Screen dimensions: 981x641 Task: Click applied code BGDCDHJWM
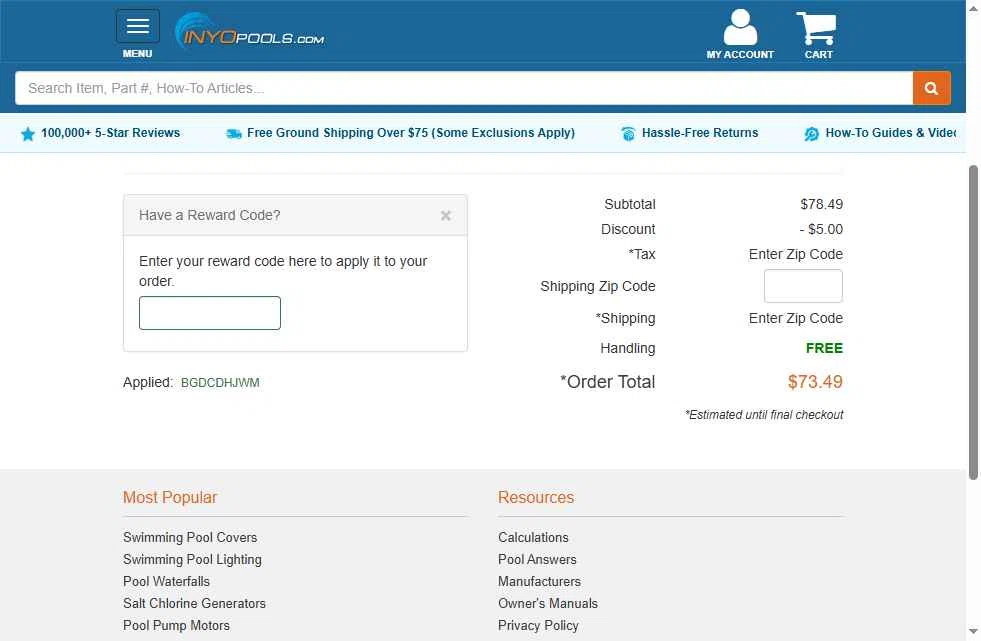pyautogui.click(x=220, y=383)
